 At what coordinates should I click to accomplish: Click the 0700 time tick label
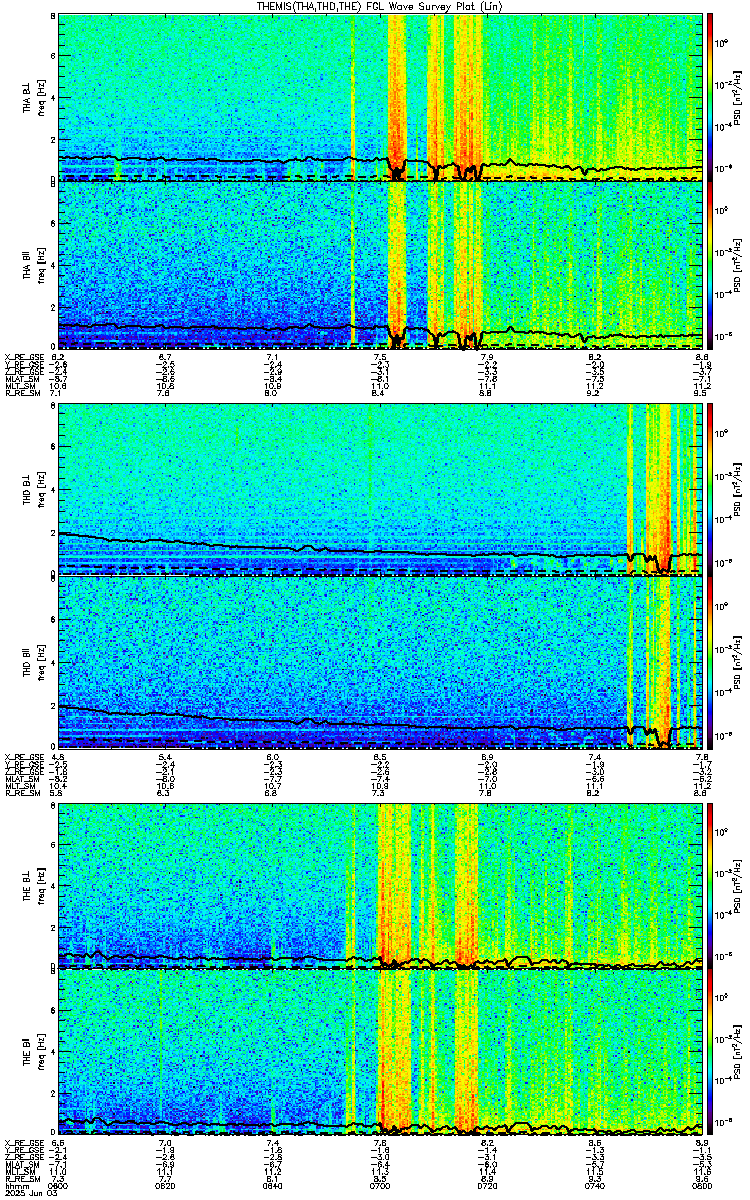click(380, 1186)
